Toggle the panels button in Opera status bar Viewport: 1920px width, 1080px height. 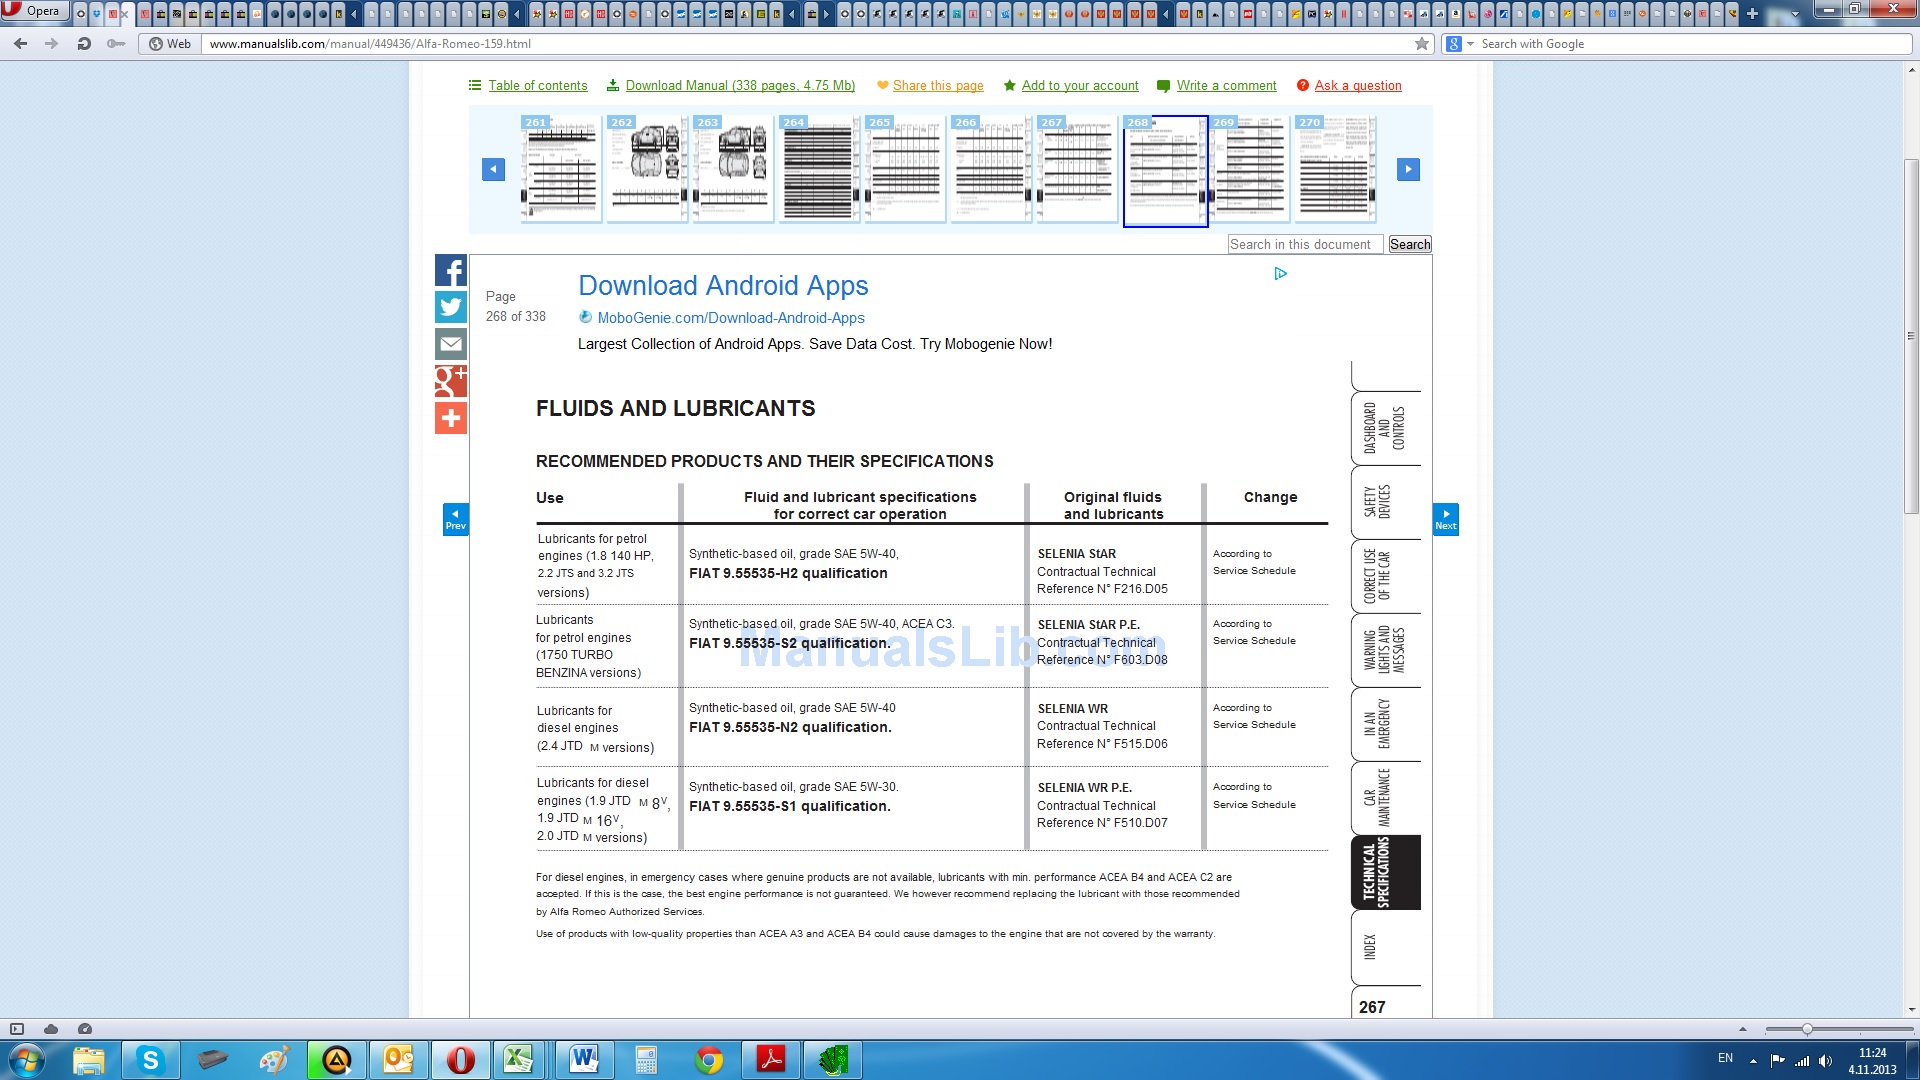[17, 1029]
